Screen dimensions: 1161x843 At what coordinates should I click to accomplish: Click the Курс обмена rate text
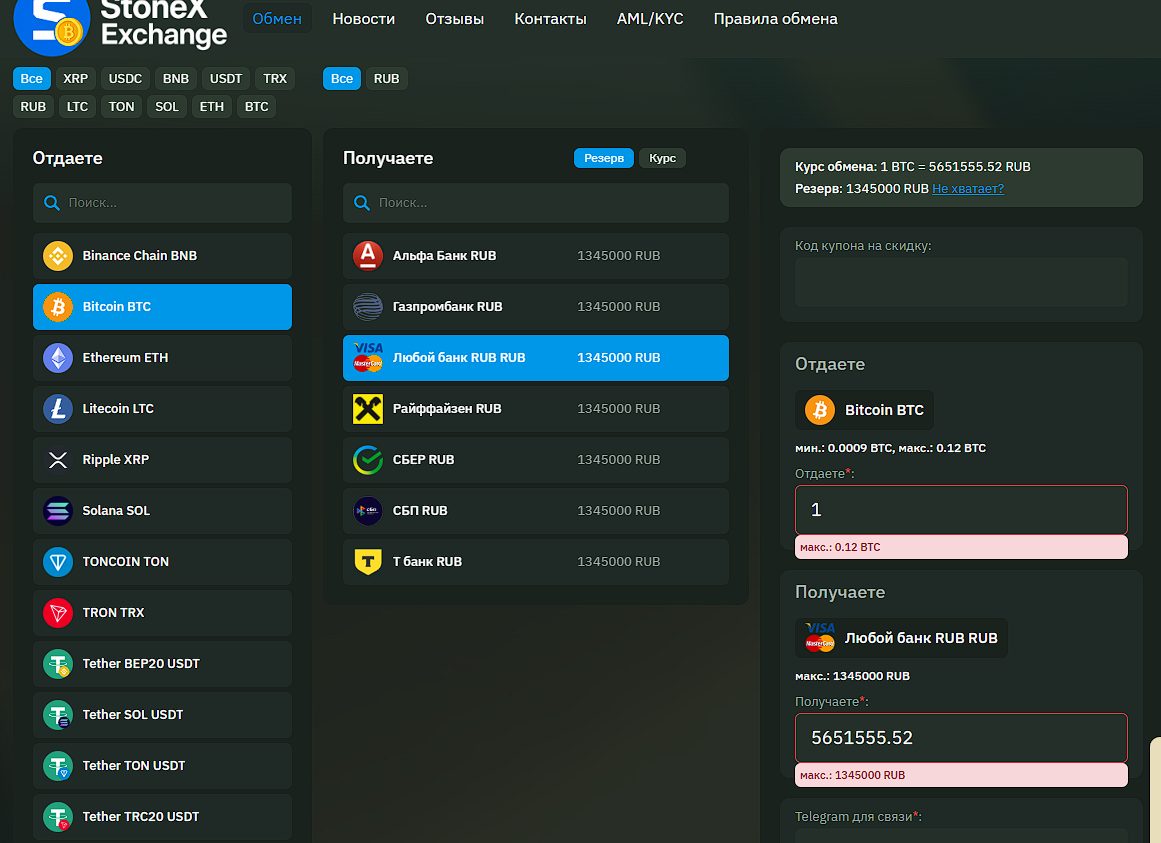(912, 167)
